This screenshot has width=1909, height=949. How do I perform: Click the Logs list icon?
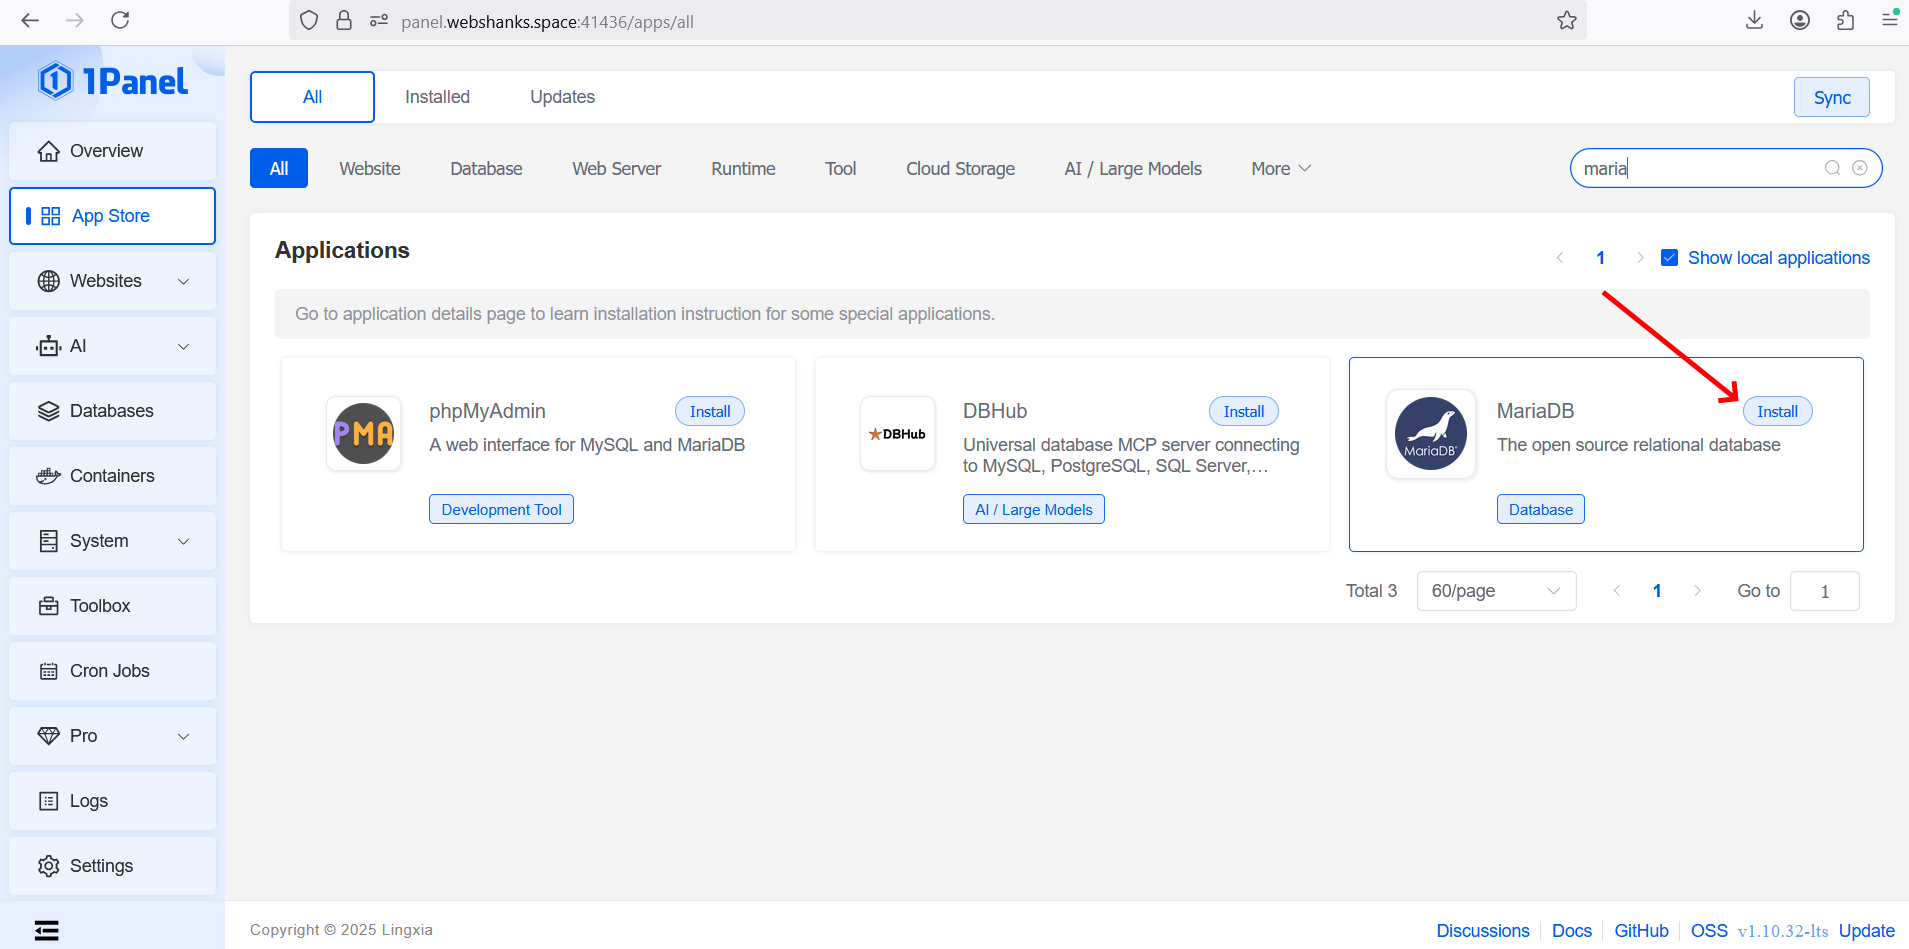pyautogui.click(x=48, y=801)
